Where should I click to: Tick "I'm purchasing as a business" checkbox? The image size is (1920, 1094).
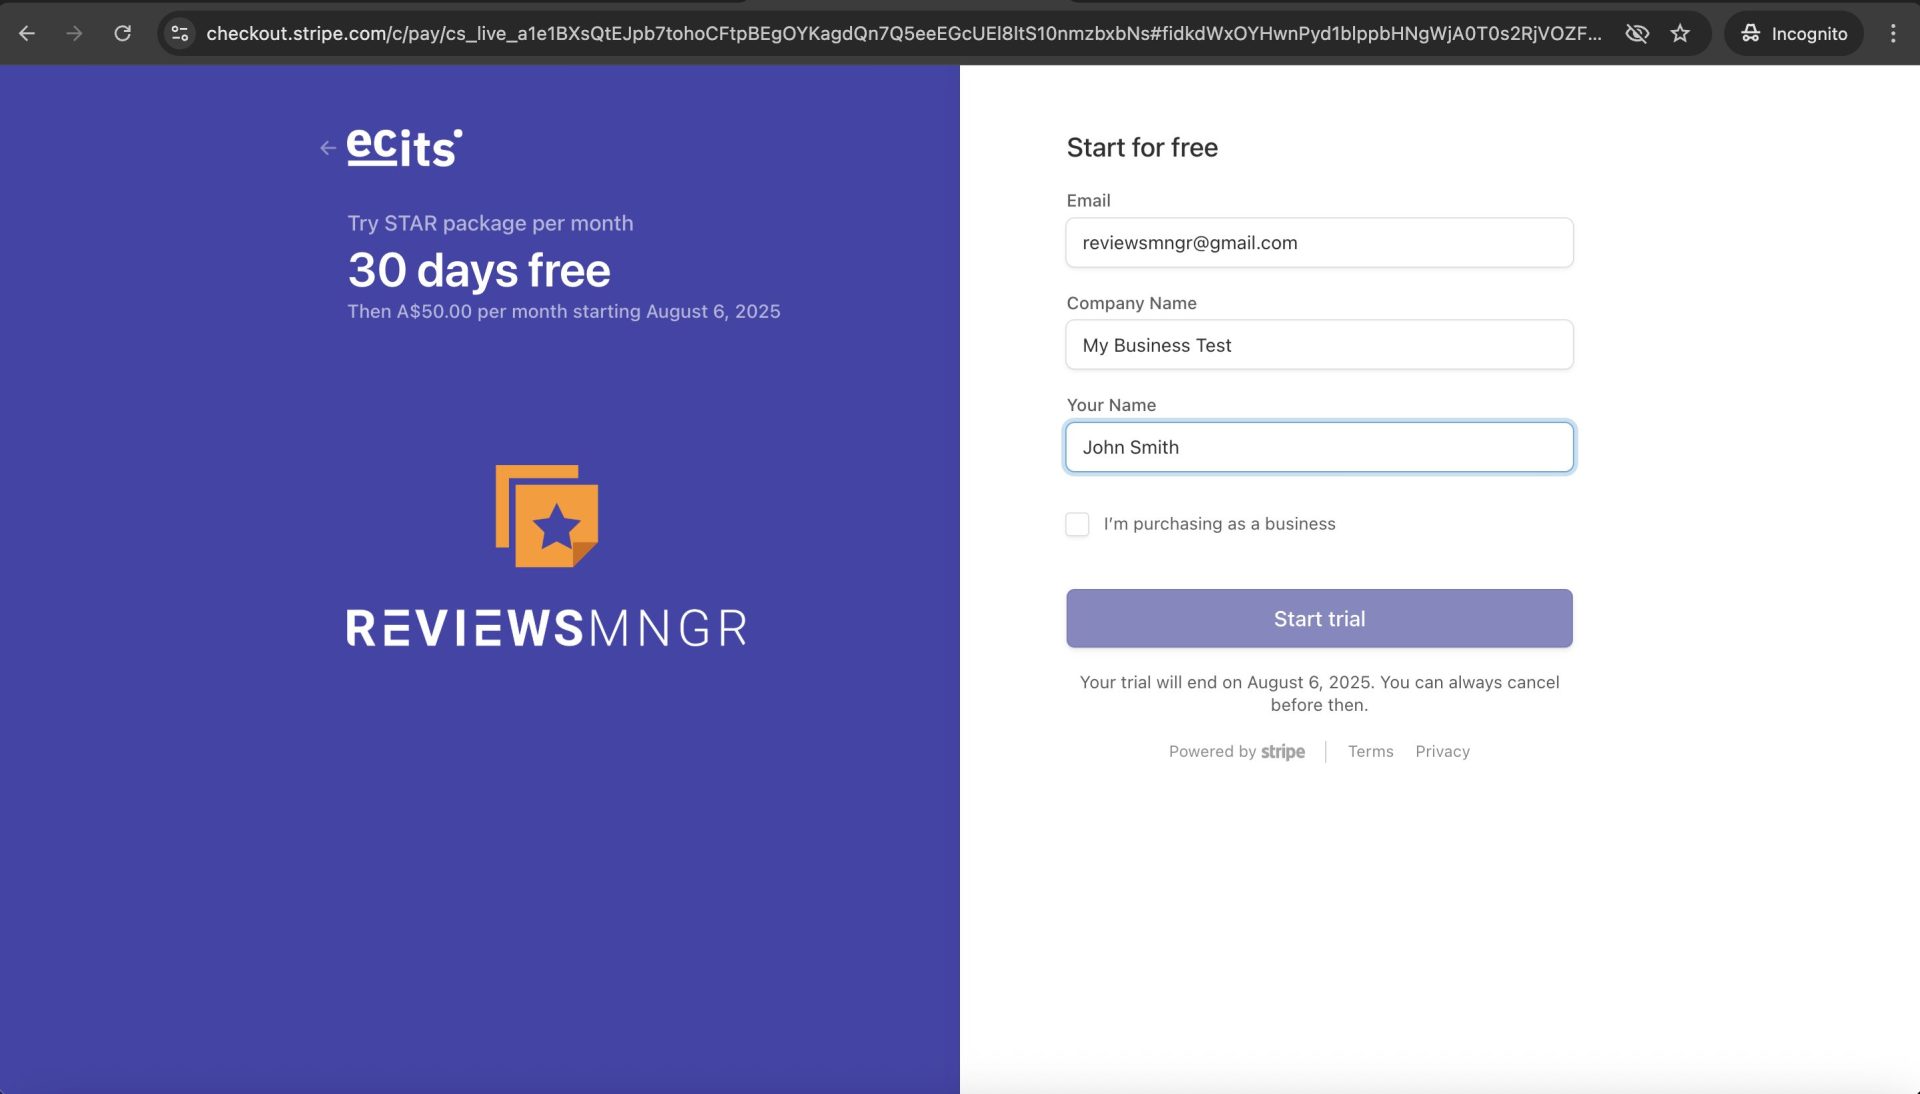[1077, 524]
